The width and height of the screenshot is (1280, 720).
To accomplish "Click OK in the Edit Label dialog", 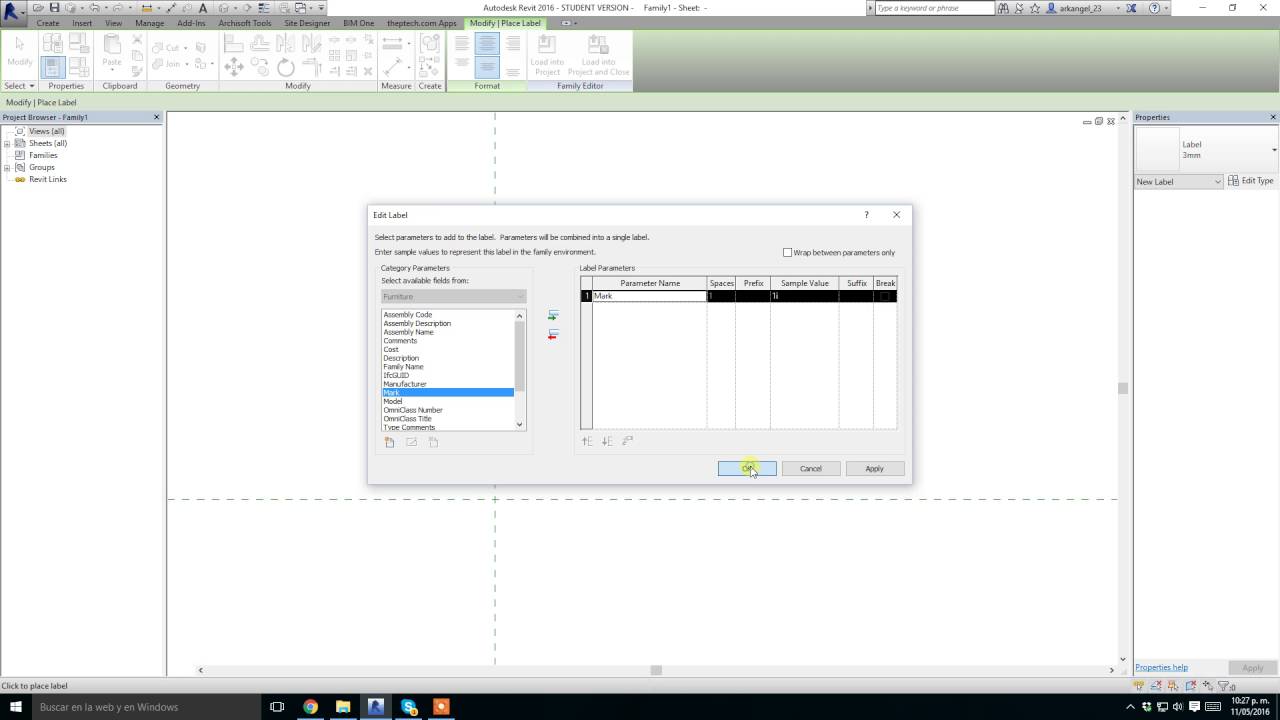I will (747, 468).
